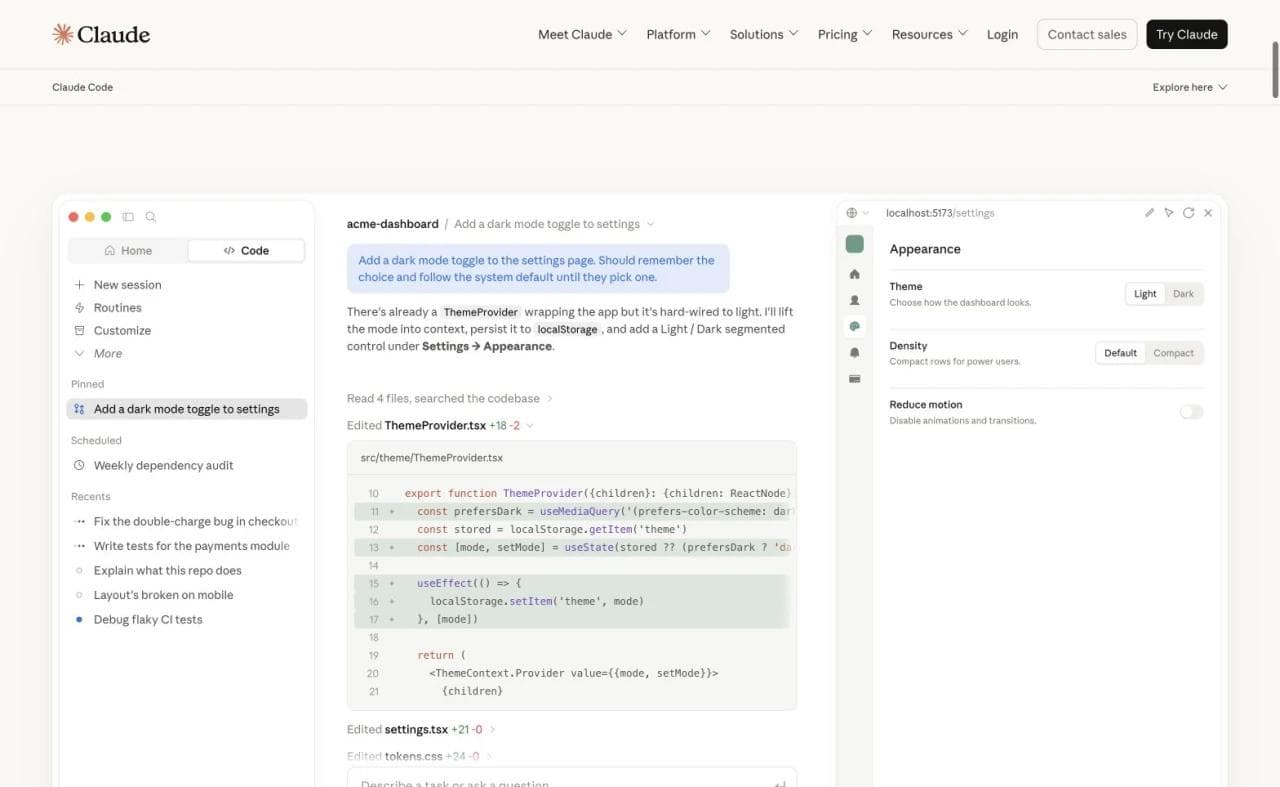Open the dashboard user profile icon

(854, 300)
